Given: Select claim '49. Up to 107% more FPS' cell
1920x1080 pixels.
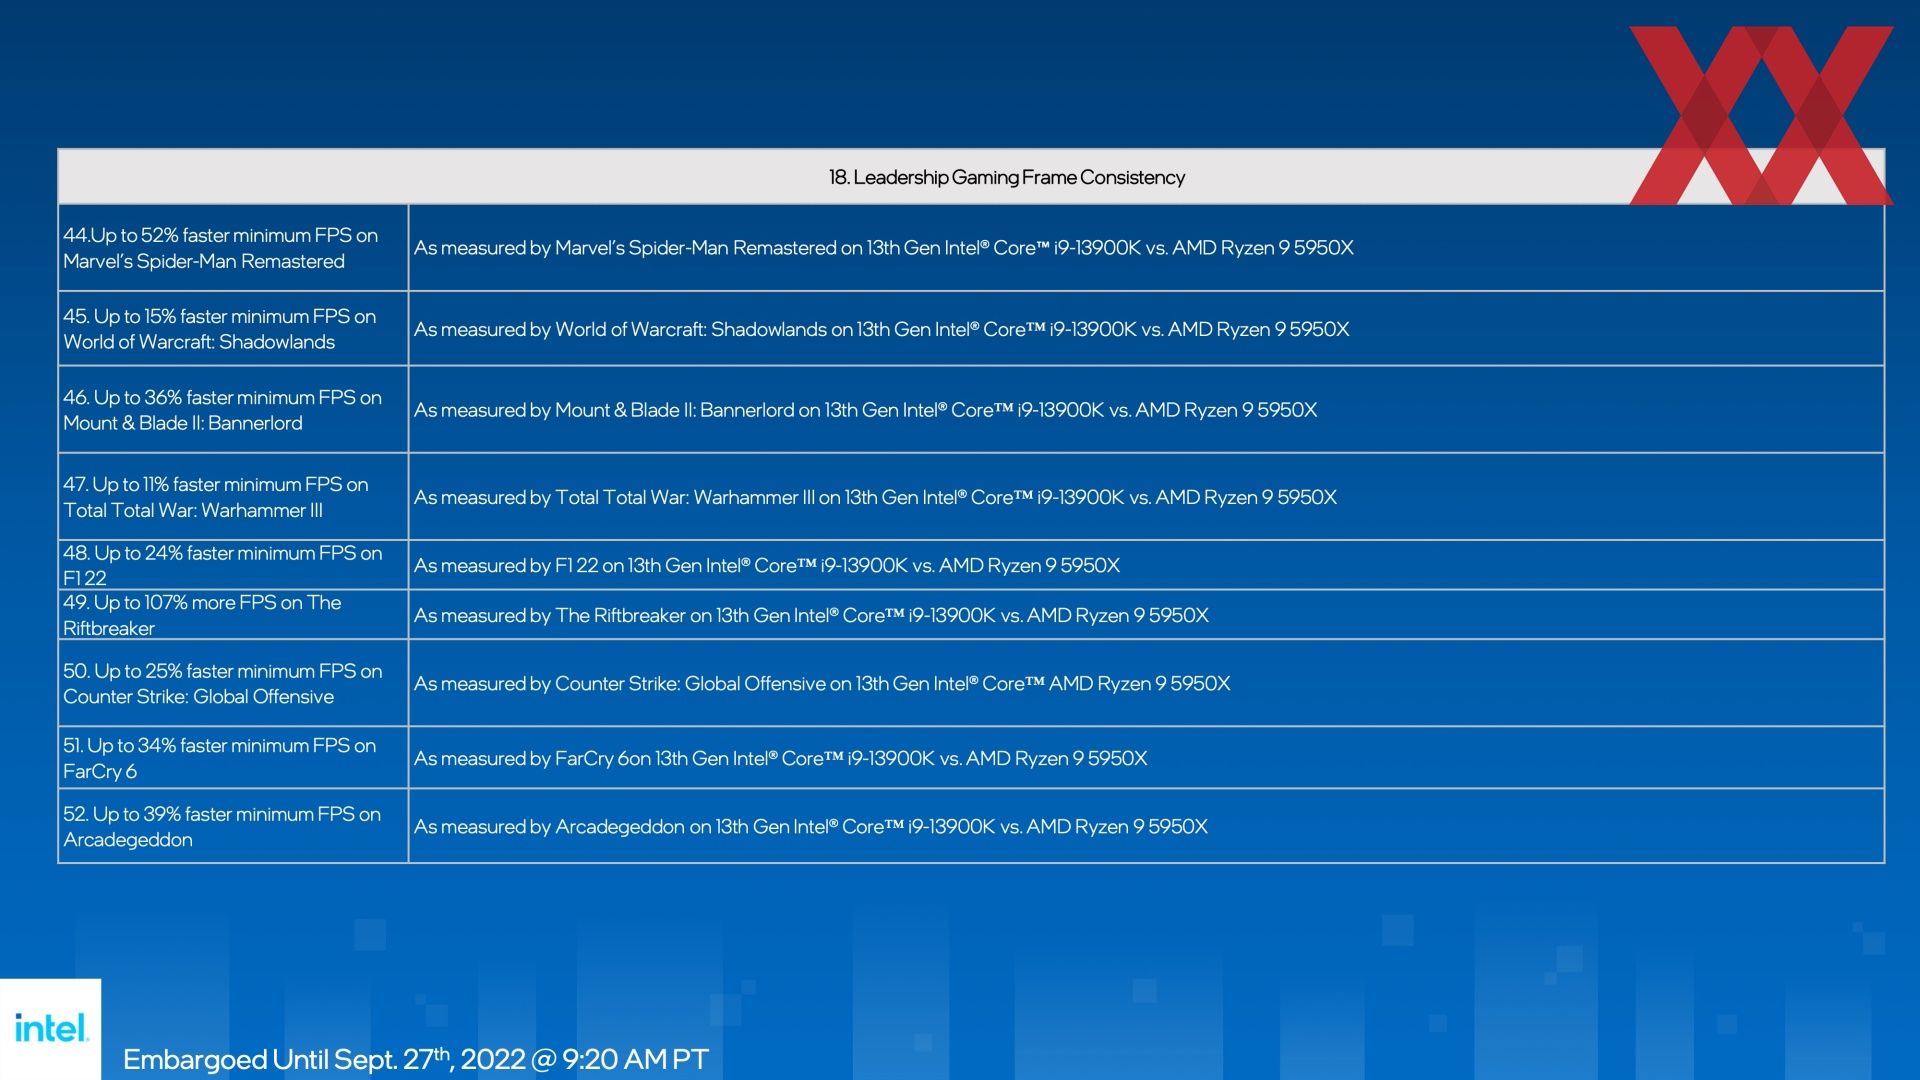Looking at the screenshot, I should point(233,615).
